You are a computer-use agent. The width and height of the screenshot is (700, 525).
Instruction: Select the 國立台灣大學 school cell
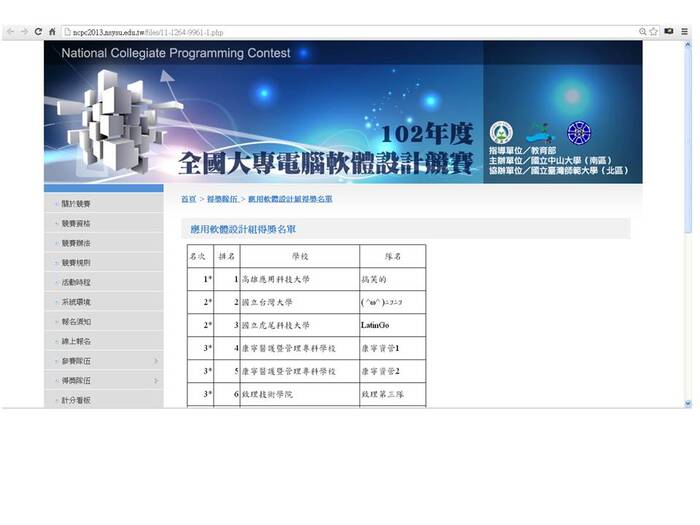point(300,302)
